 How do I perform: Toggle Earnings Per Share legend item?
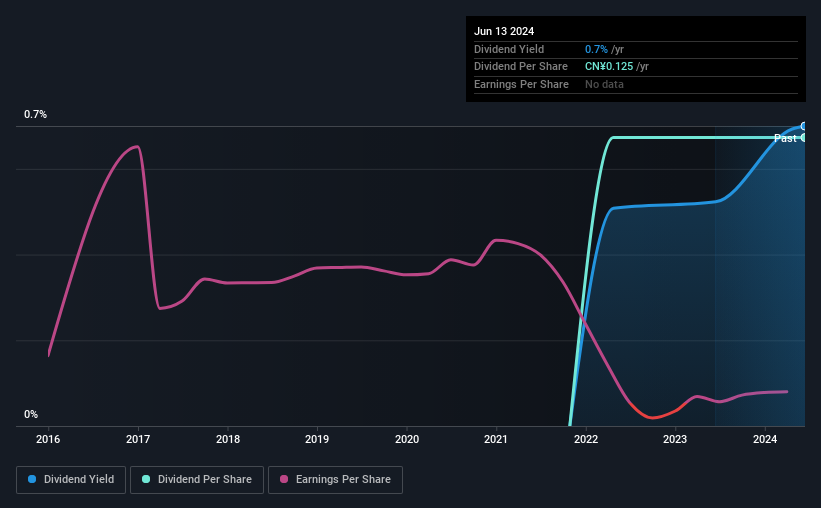click(x=335, y=480)
